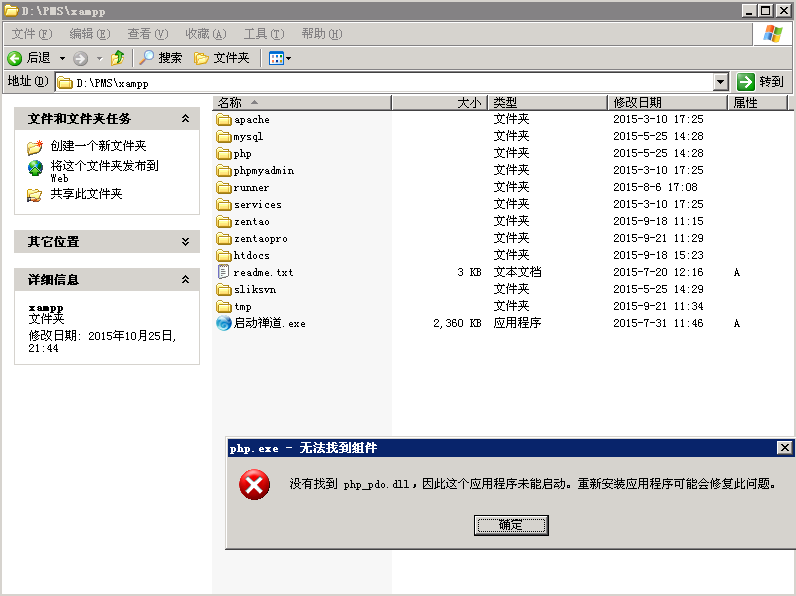Open the 文件(F) menu
The height and width of the screenshot is (596, 796).
pos(31,34)
